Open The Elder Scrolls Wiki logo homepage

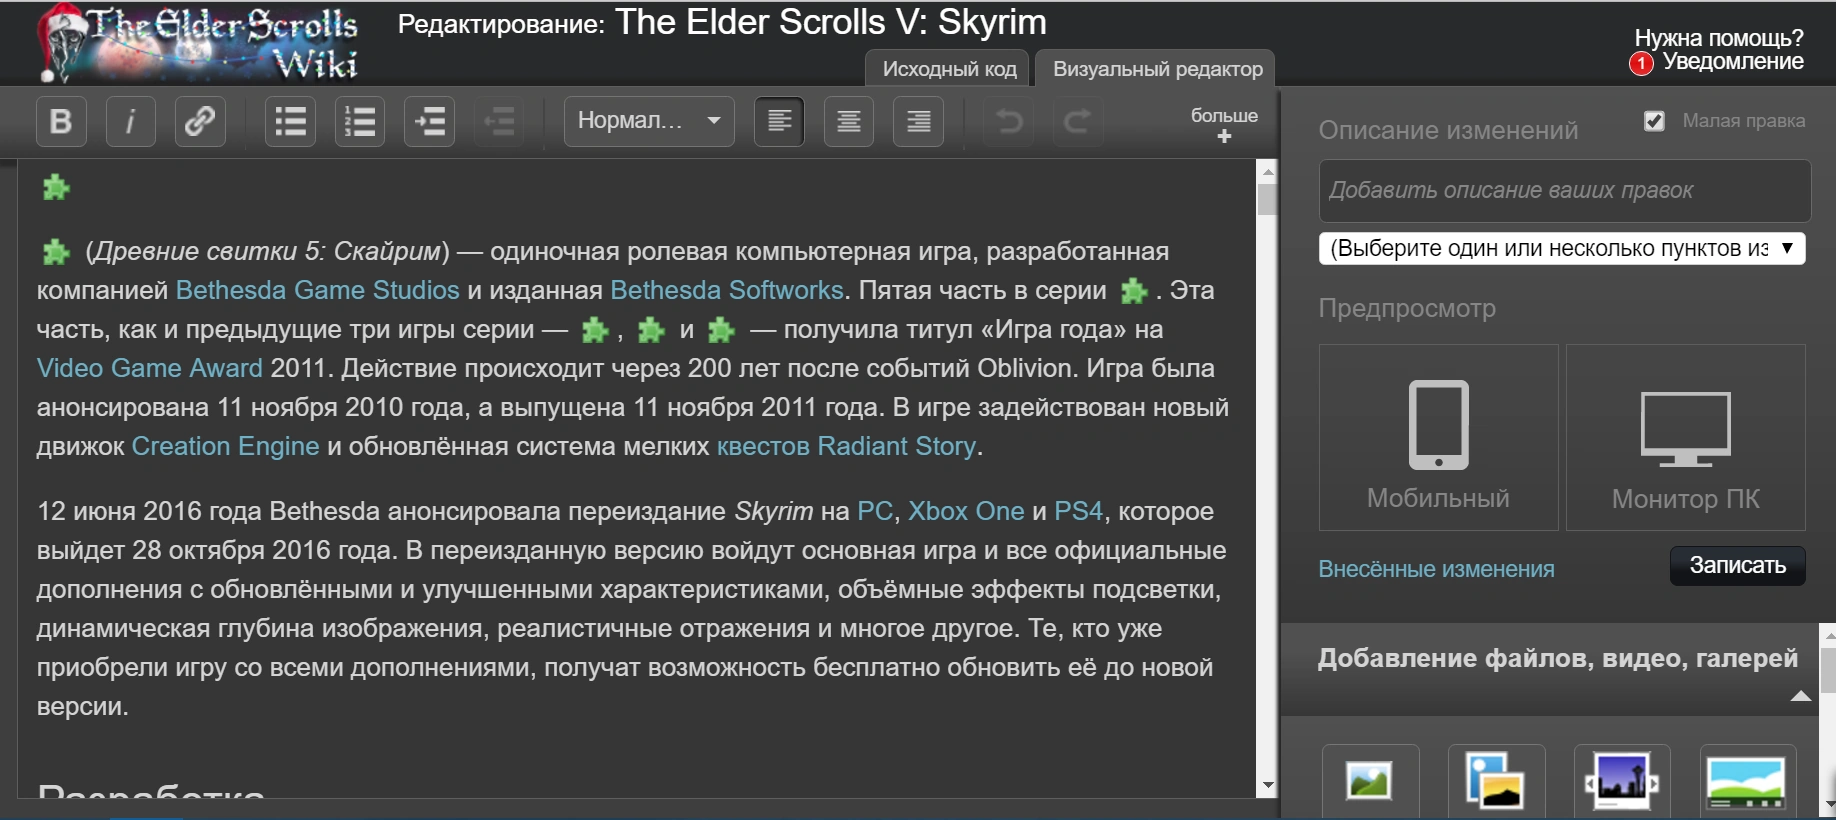tap(198, 44)
